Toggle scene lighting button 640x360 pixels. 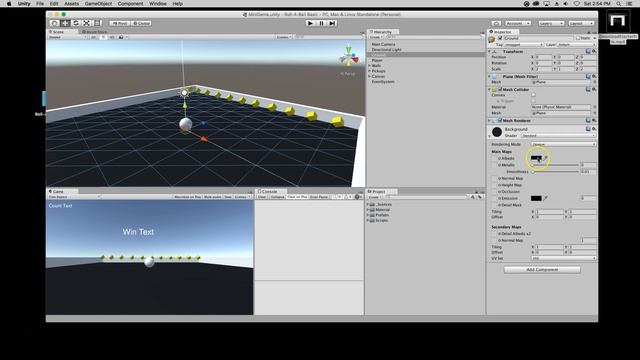(103, 37)
